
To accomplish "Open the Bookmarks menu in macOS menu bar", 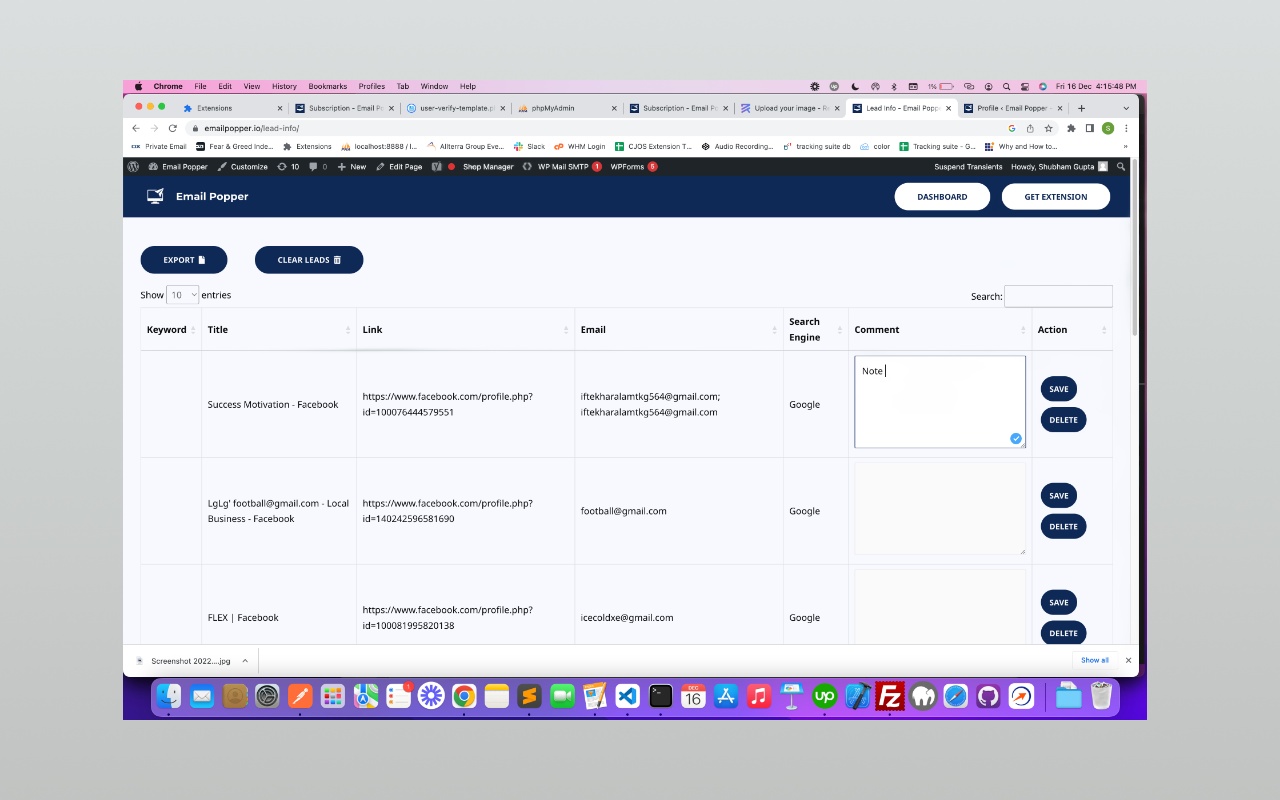I will 328,87.
